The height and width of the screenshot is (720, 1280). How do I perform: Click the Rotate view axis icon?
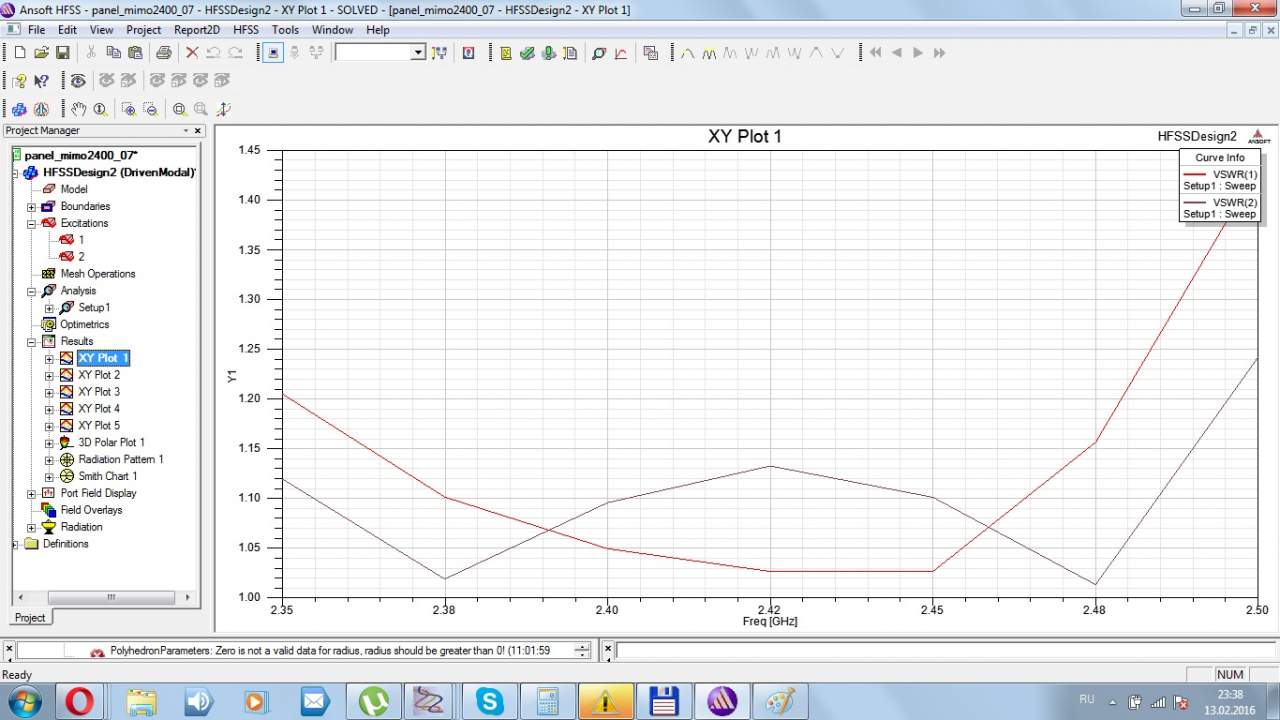223,109
